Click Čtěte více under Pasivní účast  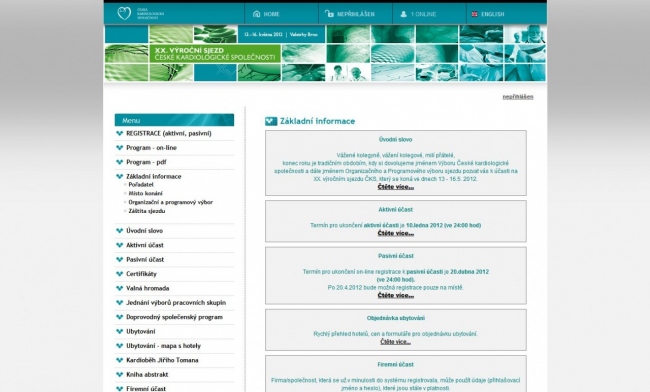click(395, 295)
